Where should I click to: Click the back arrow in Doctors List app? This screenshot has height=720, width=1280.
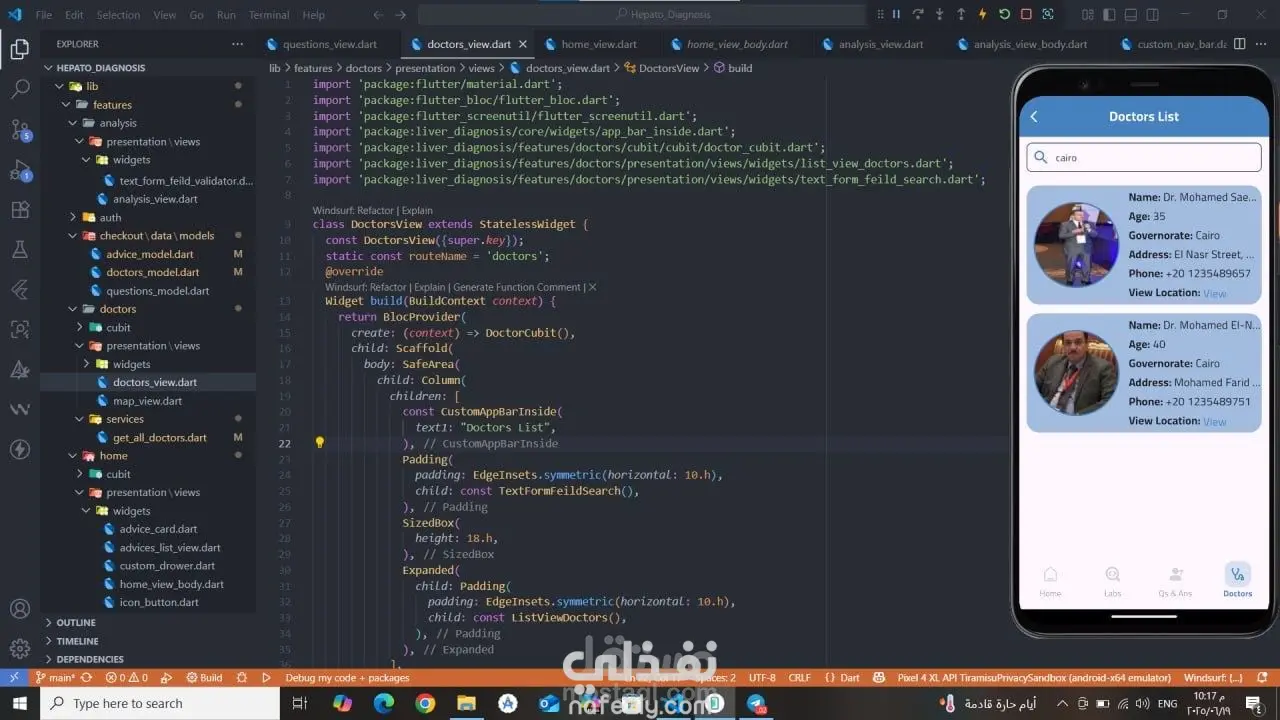(x=1035, y=116)
